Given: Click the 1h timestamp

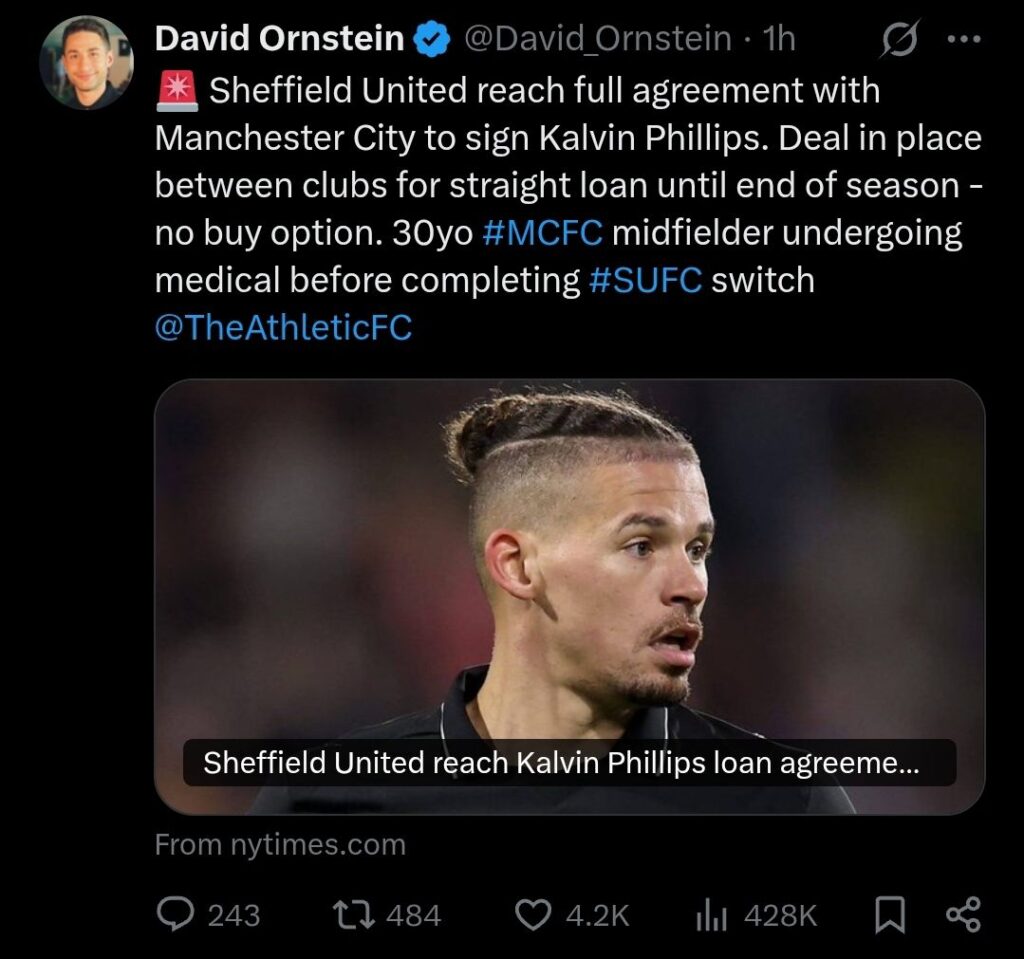Looking at the screenshot, I should pos(779,40).
